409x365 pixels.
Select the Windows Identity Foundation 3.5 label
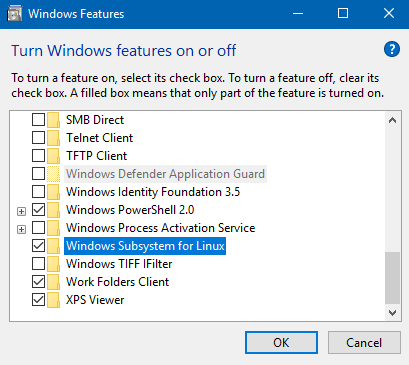153,192
